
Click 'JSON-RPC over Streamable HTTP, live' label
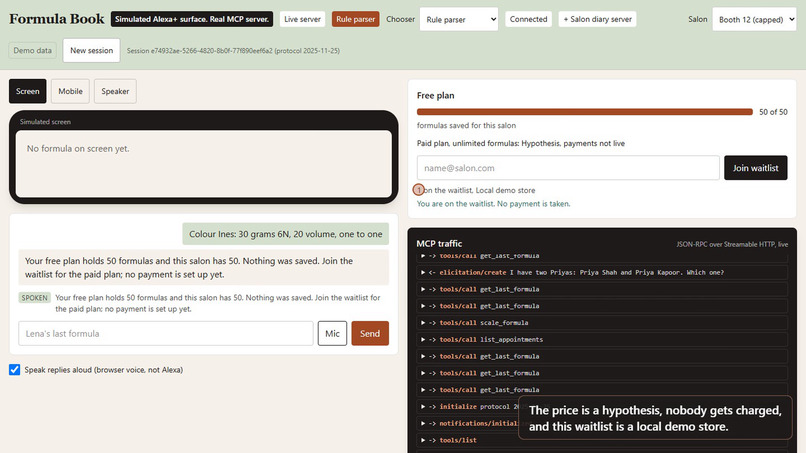[x=732, y=244]
